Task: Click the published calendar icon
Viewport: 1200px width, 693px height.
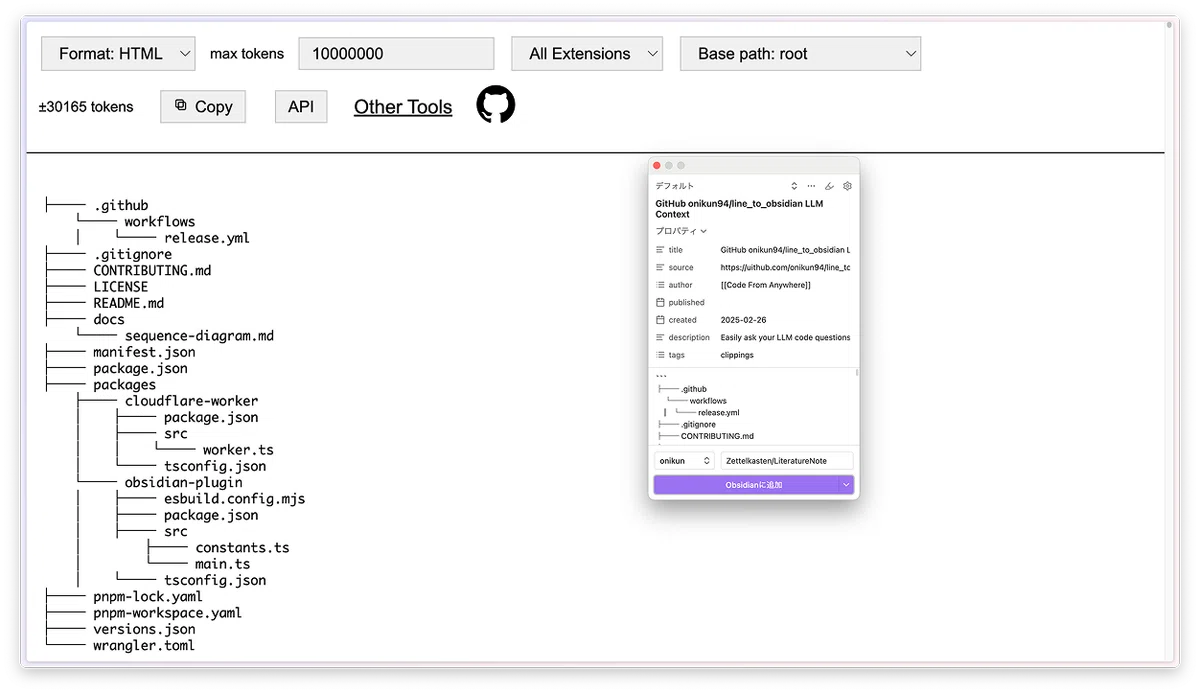Action: (x=660, y=302)
